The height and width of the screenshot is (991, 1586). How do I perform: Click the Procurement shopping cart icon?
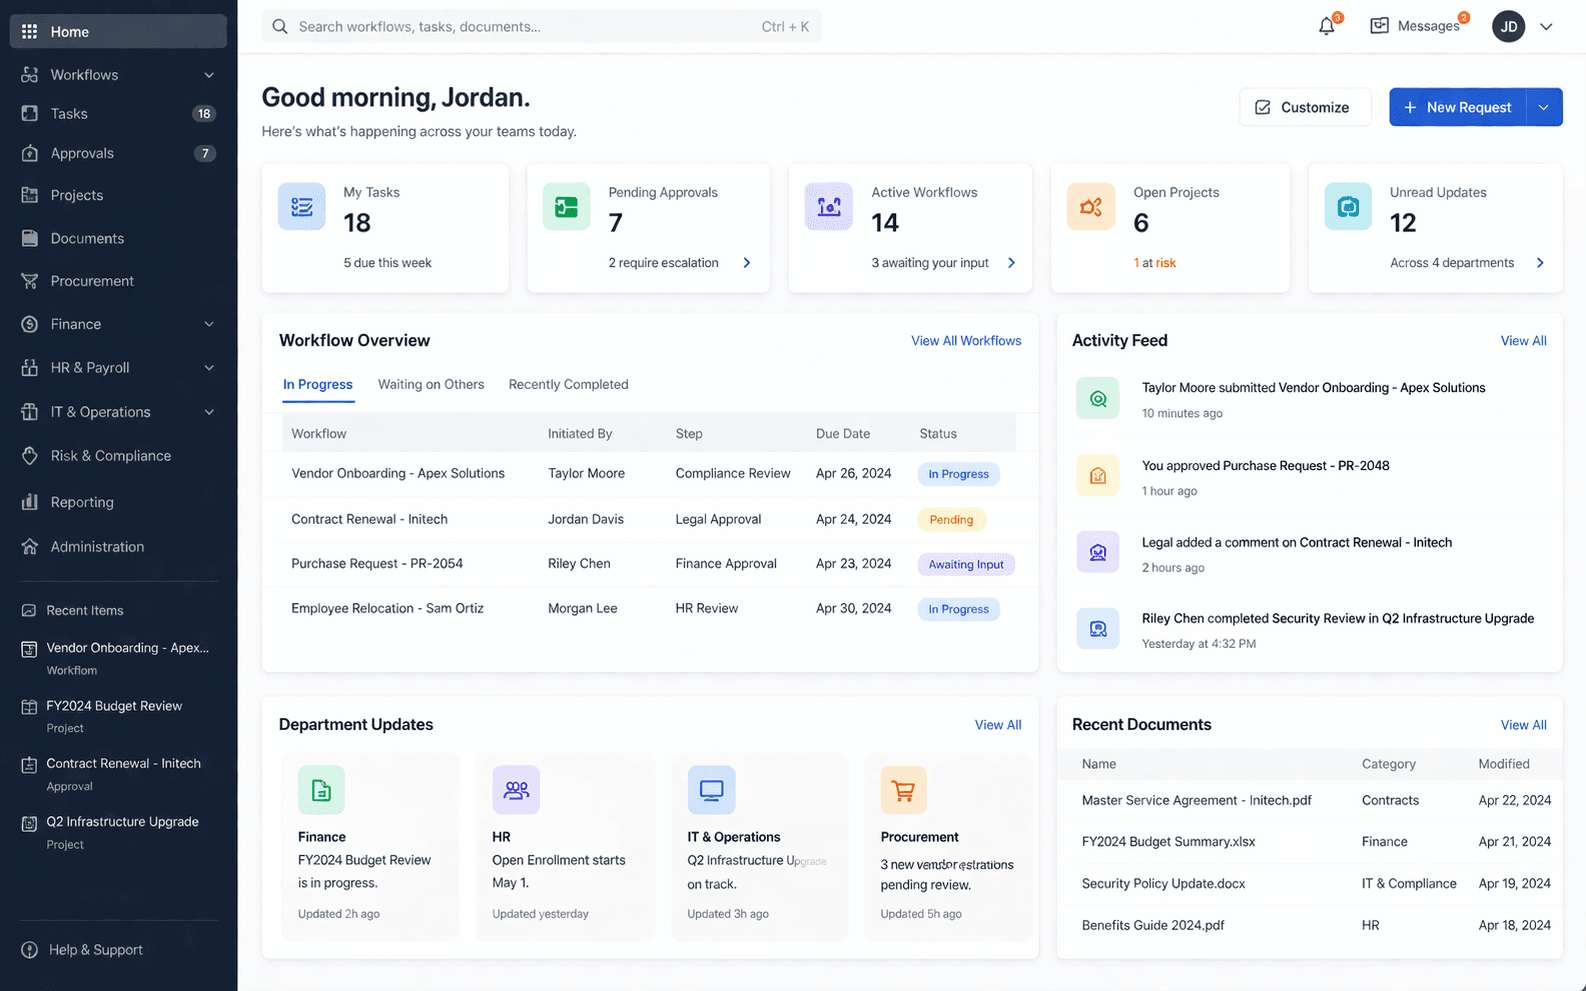[x=903, y=790]
